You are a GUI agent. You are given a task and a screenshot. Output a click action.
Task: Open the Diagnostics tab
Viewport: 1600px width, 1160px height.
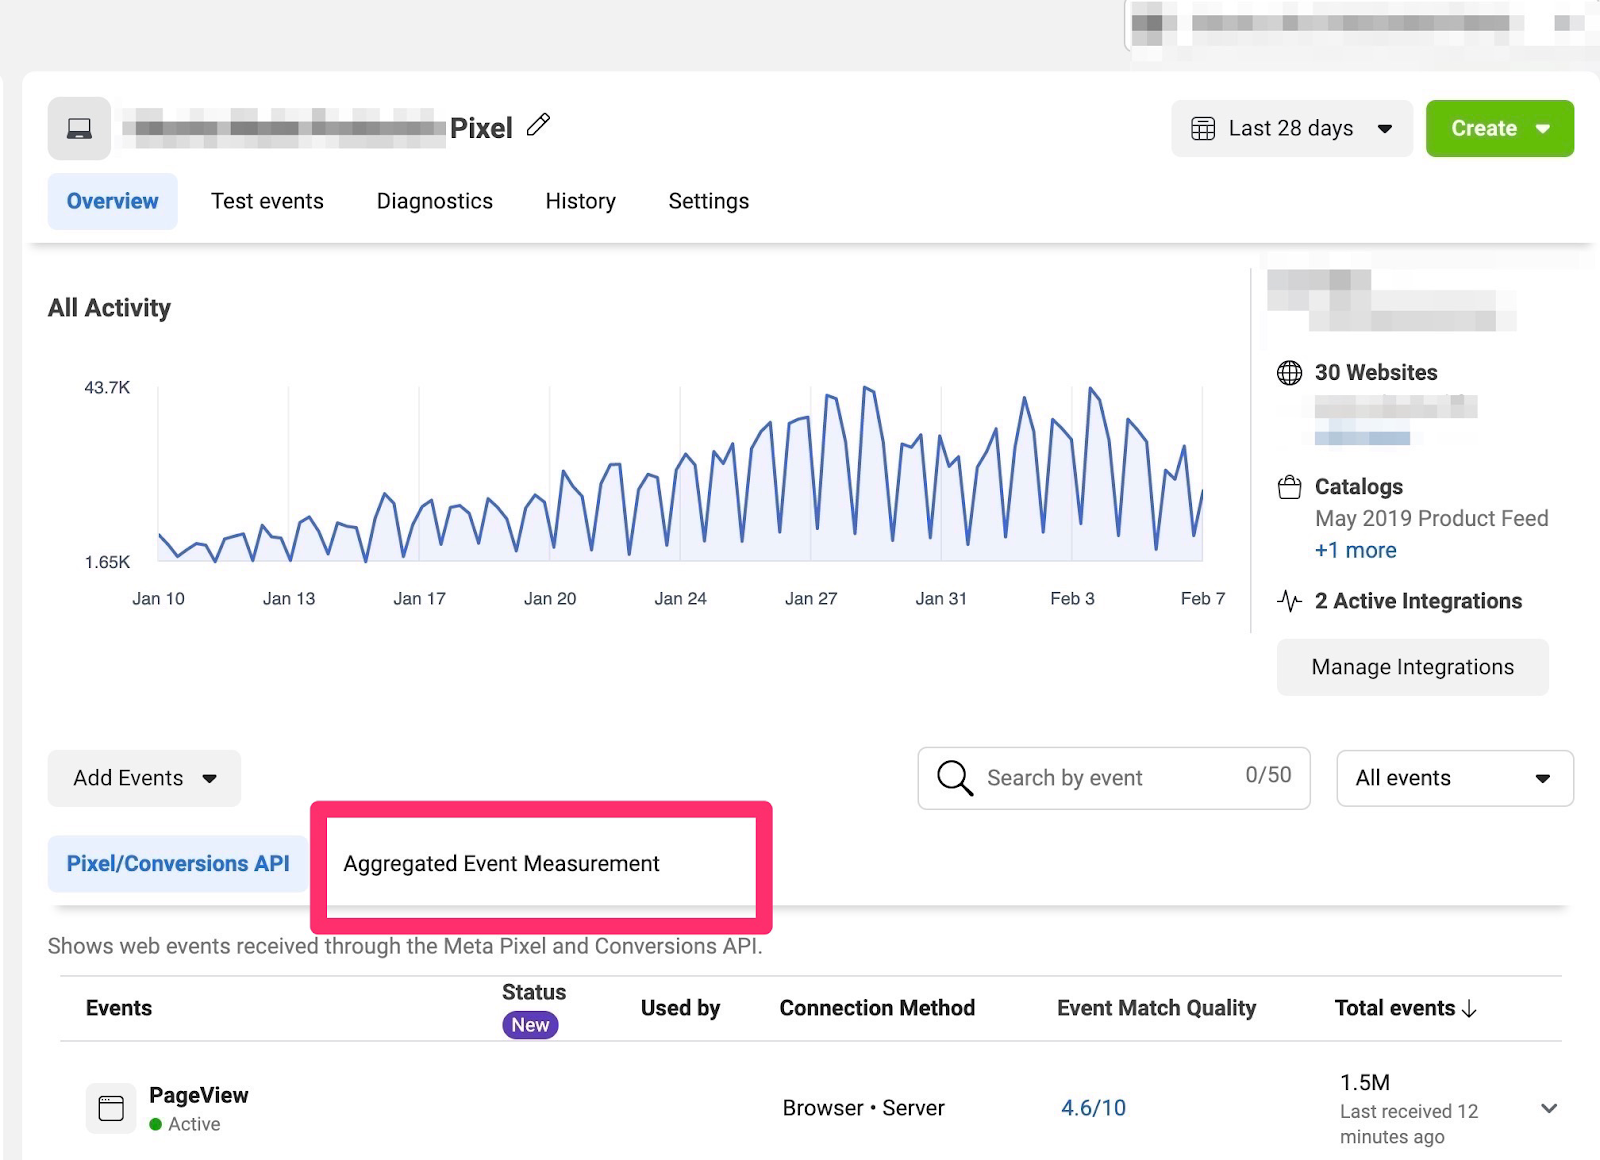click(434, 201)
